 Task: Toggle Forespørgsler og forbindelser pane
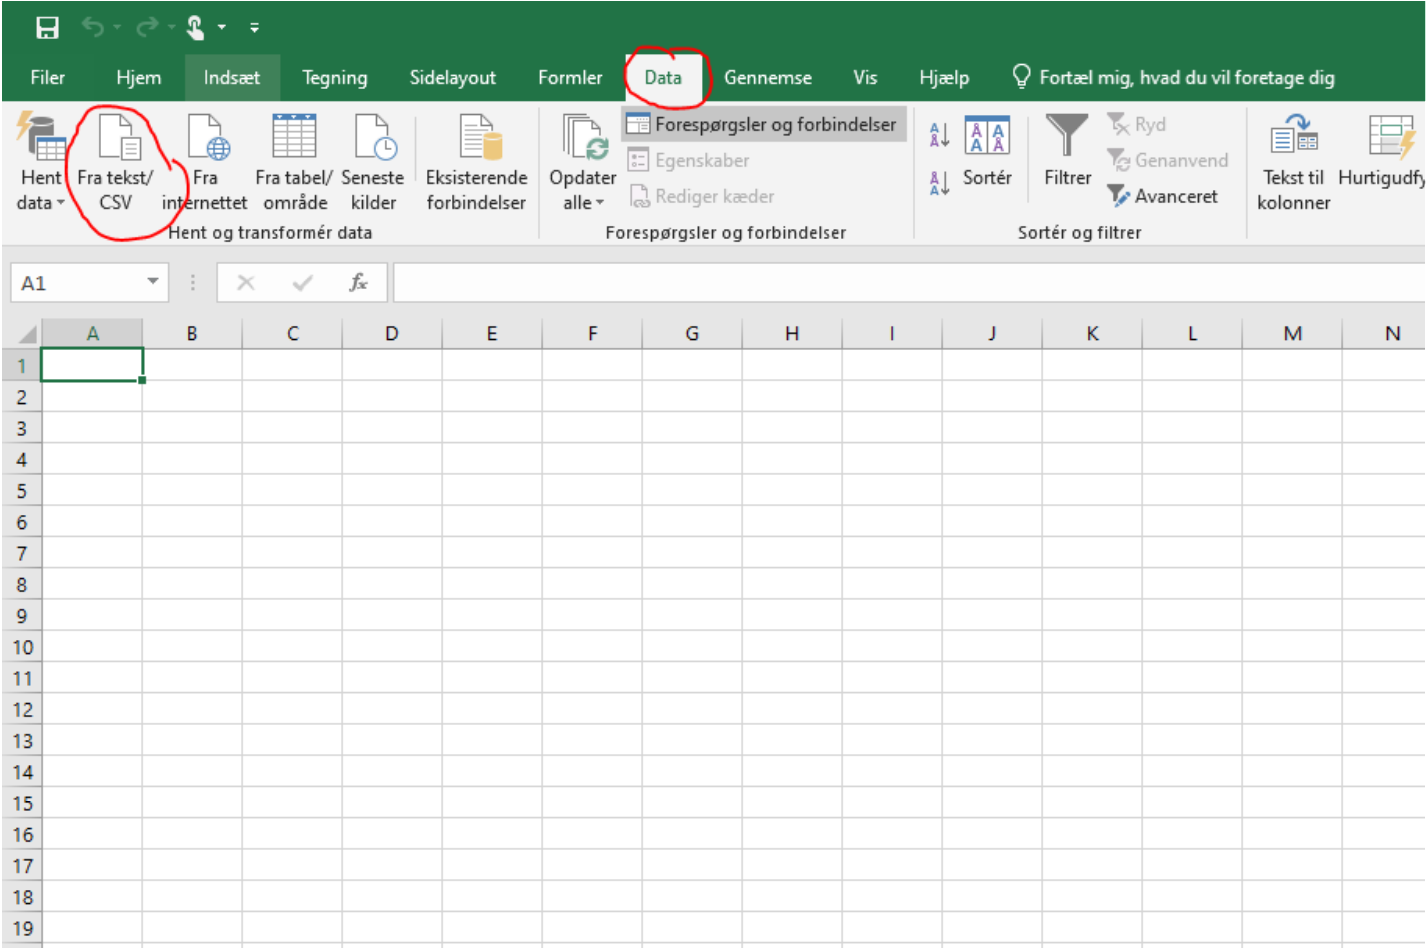tap(763, 124)
